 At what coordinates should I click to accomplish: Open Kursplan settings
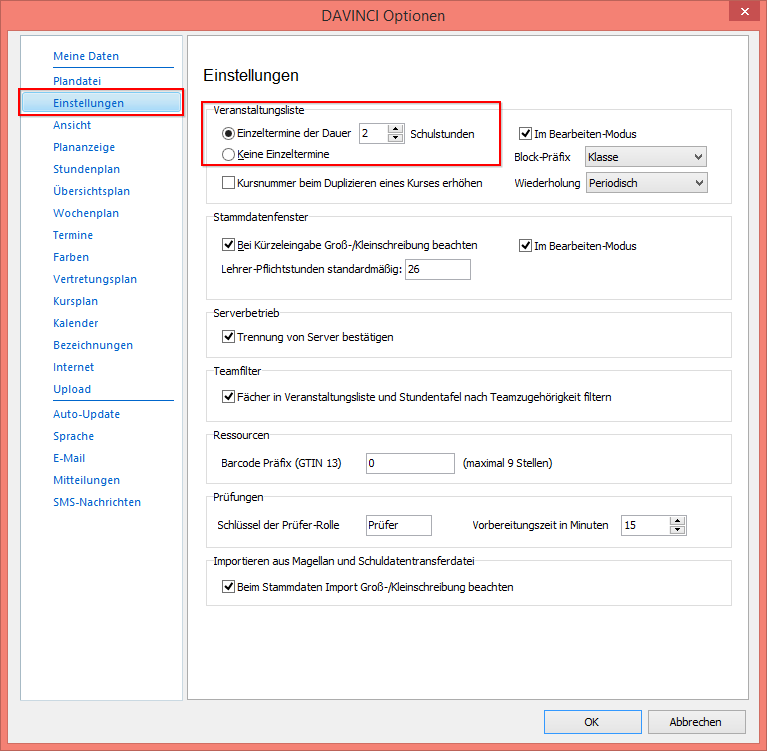pos(75,301)
